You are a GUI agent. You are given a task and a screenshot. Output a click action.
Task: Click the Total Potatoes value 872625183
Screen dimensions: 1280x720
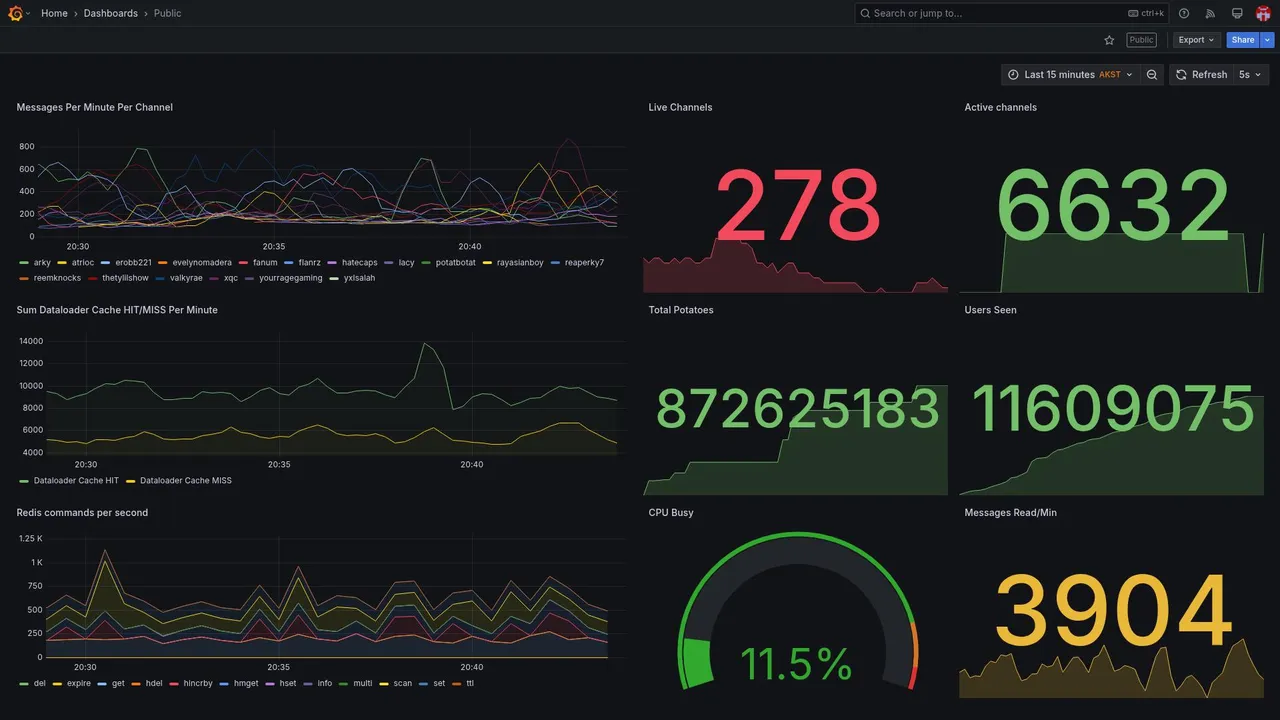tap(798, 410)
